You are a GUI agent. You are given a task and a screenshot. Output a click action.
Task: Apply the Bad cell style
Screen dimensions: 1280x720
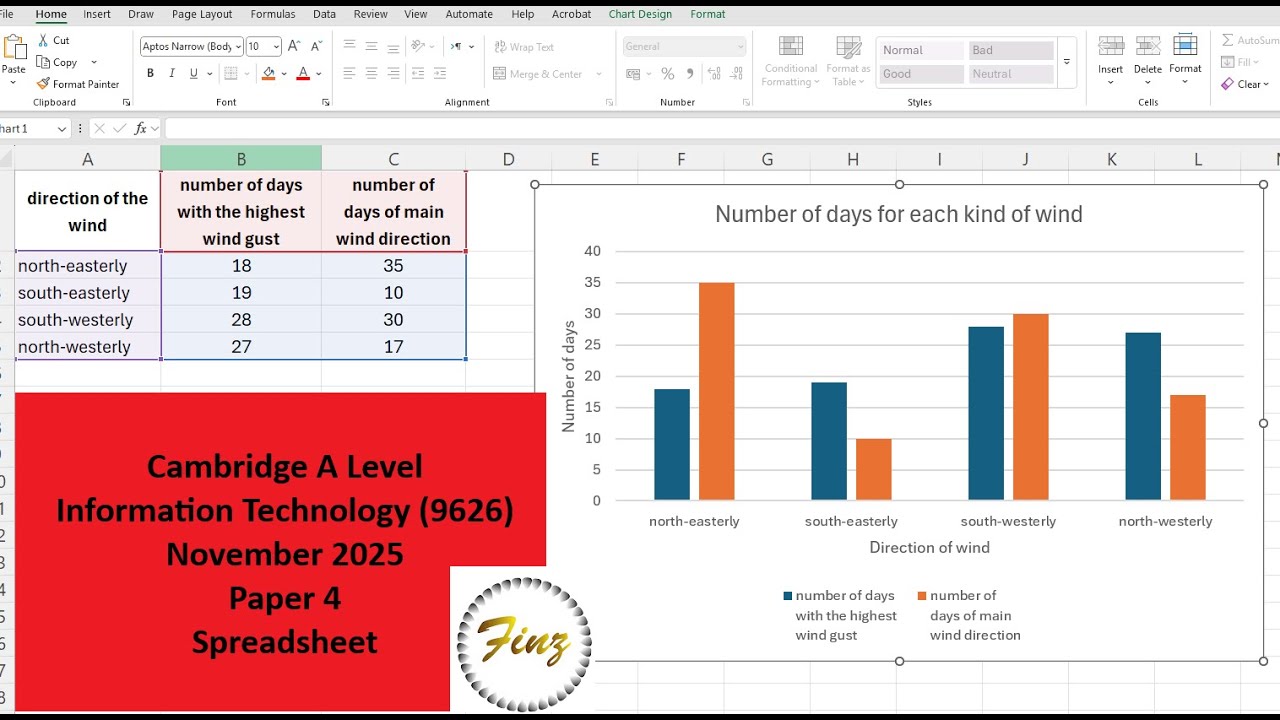pyautogui.click(x=1011, y=50)
